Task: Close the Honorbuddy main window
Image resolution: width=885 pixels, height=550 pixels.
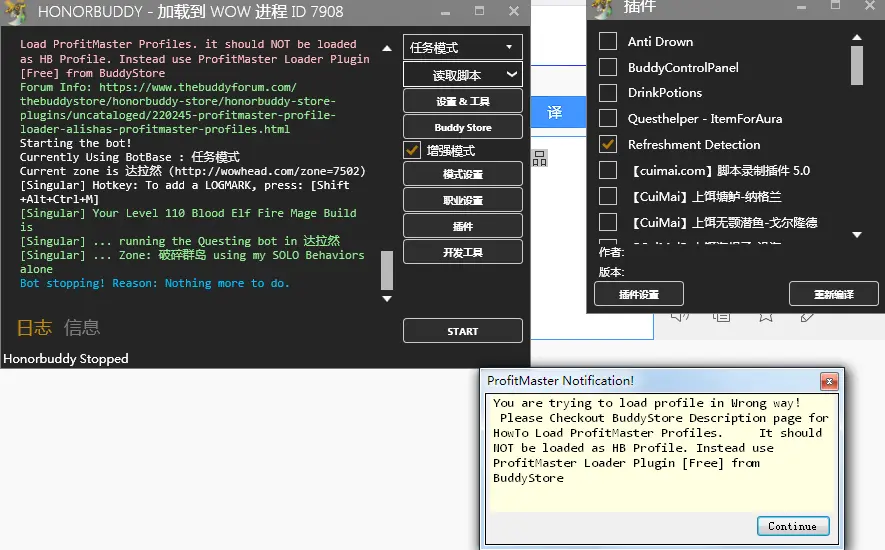Action: click(x=514, y=11)
